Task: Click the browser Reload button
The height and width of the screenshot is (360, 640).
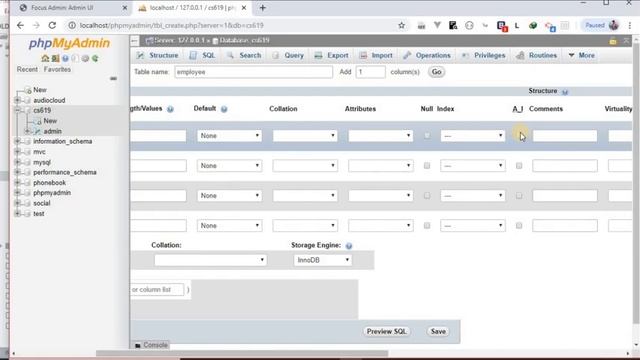Action: [x=52, y=25]
